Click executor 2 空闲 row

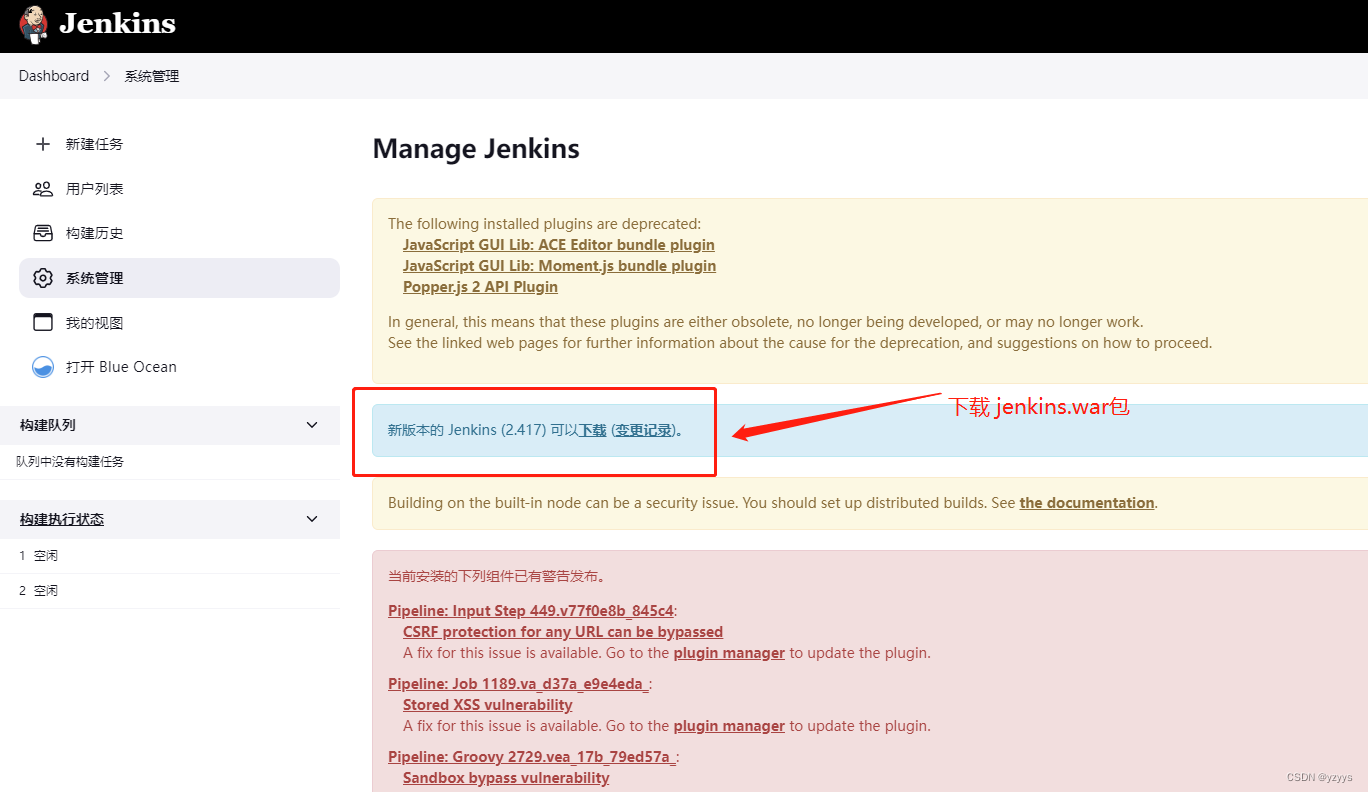pyautogui.click(x=170, y=591)
